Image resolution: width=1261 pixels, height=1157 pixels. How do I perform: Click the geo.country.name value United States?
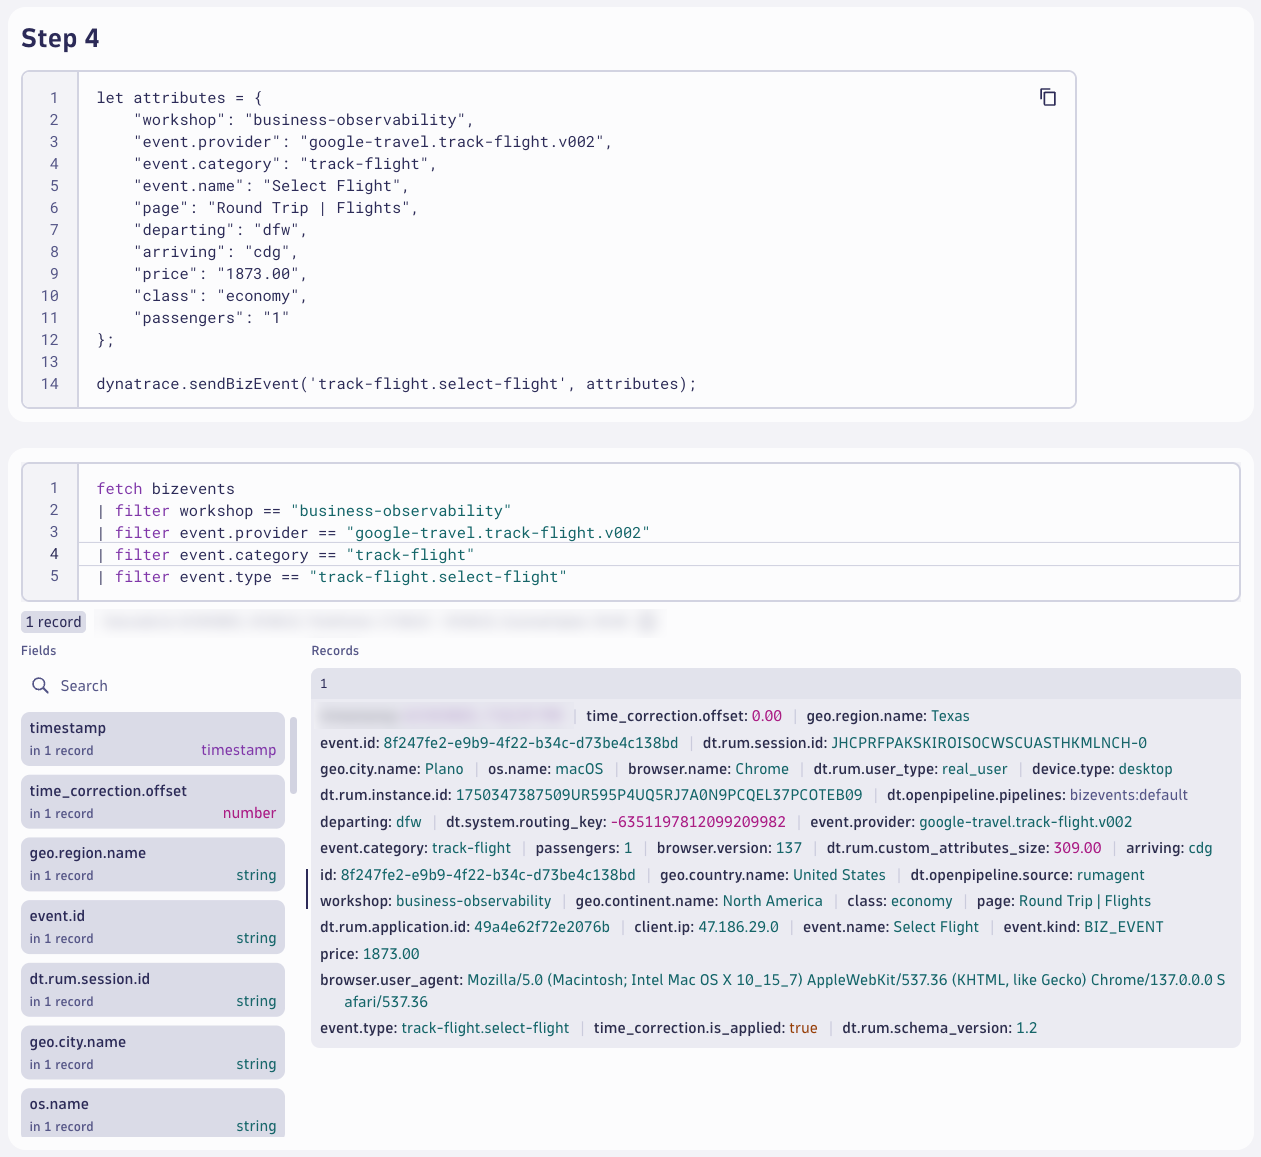pyautogui.click(x=839, y=875)
